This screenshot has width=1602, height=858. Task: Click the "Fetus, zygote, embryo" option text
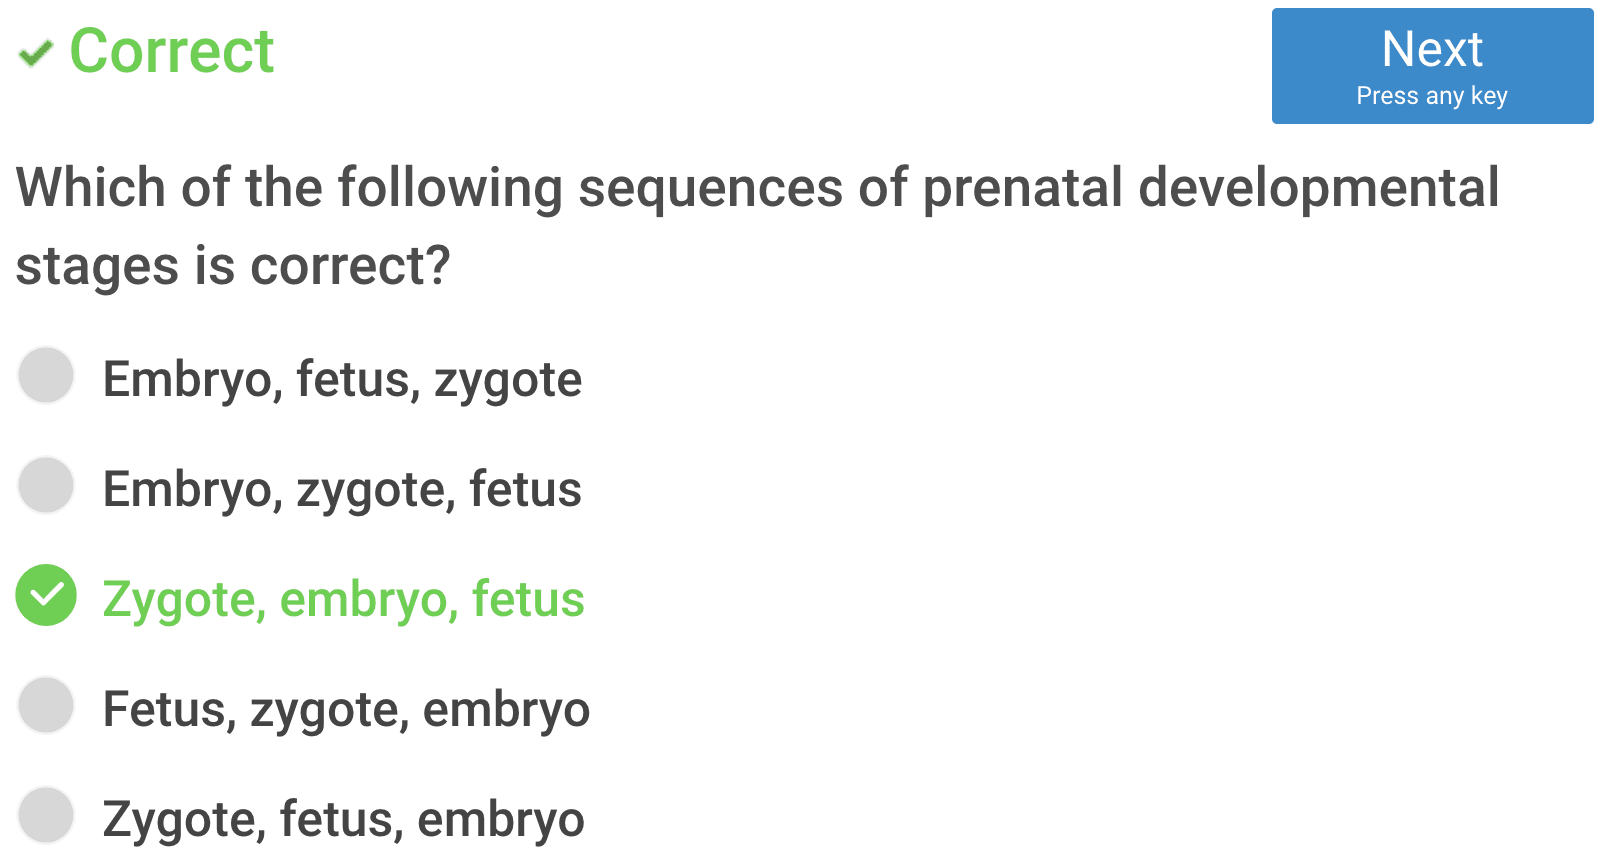coord(346,710)
